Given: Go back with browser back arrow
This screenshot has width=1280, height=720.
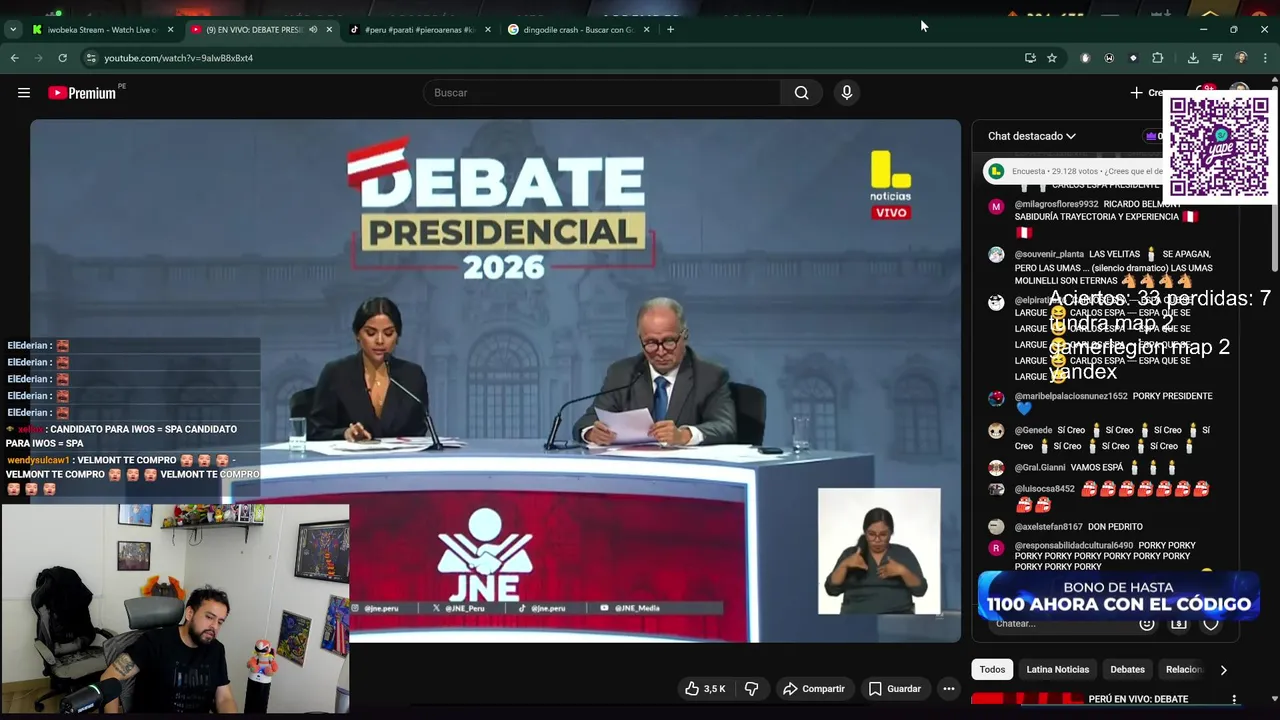Looking at the screenshot, I should tap(14, 58).
